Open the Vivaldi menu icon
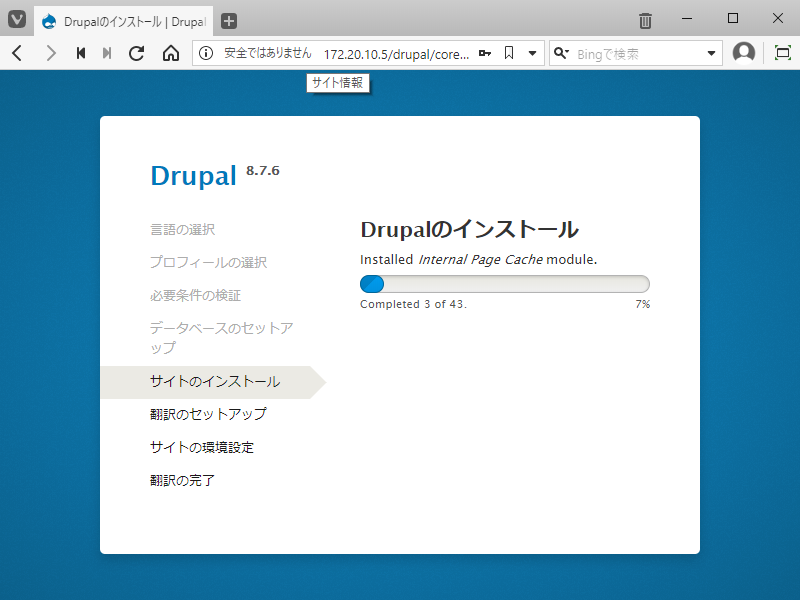 (17, 20)
